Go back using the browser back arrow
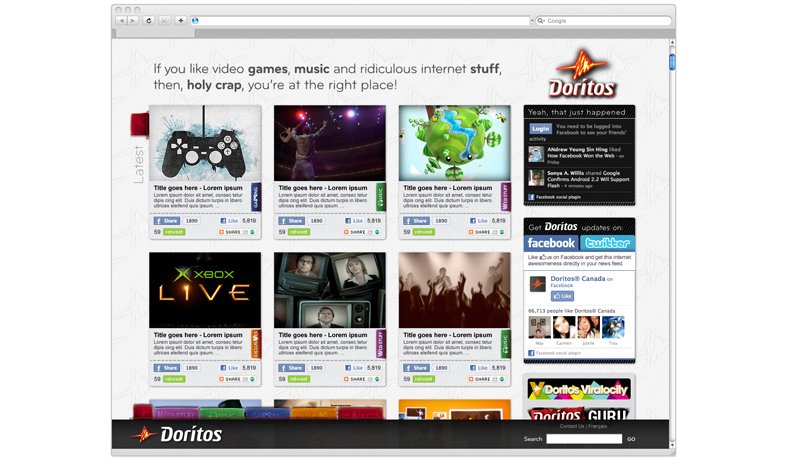Viewport: 800px width, 460px height. 121,20
